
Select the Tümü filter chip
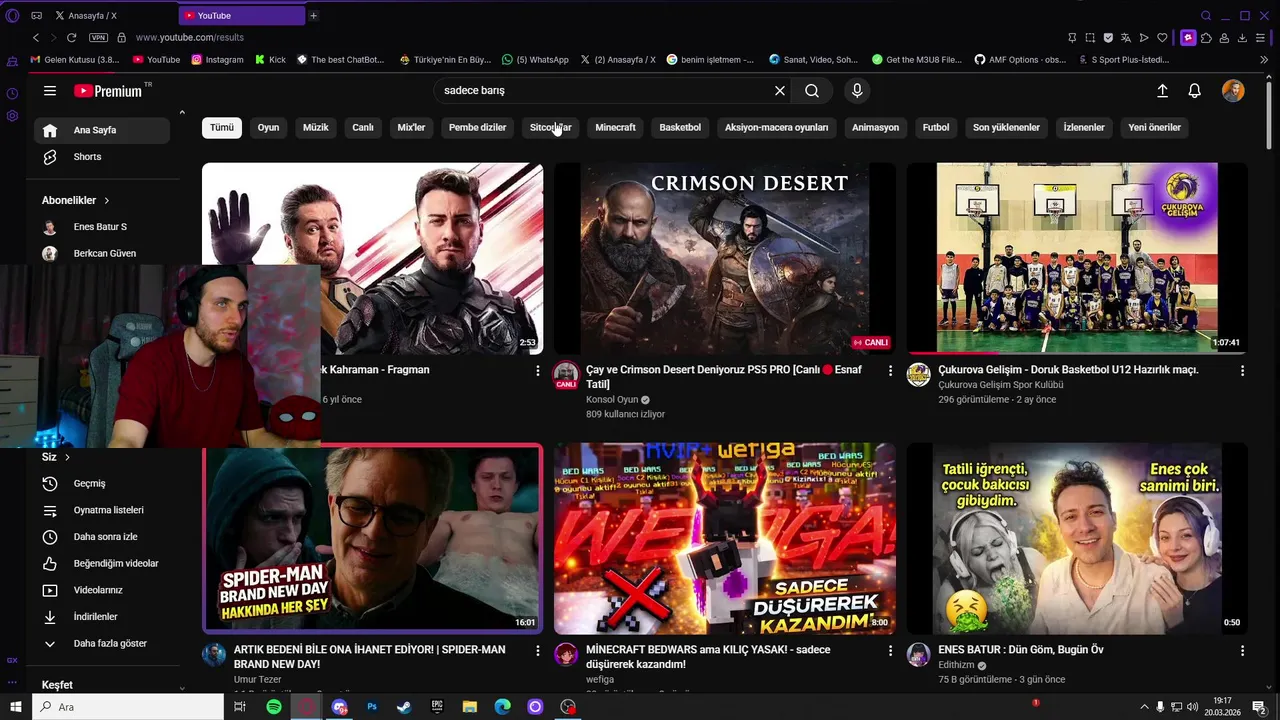coord(222,127)
